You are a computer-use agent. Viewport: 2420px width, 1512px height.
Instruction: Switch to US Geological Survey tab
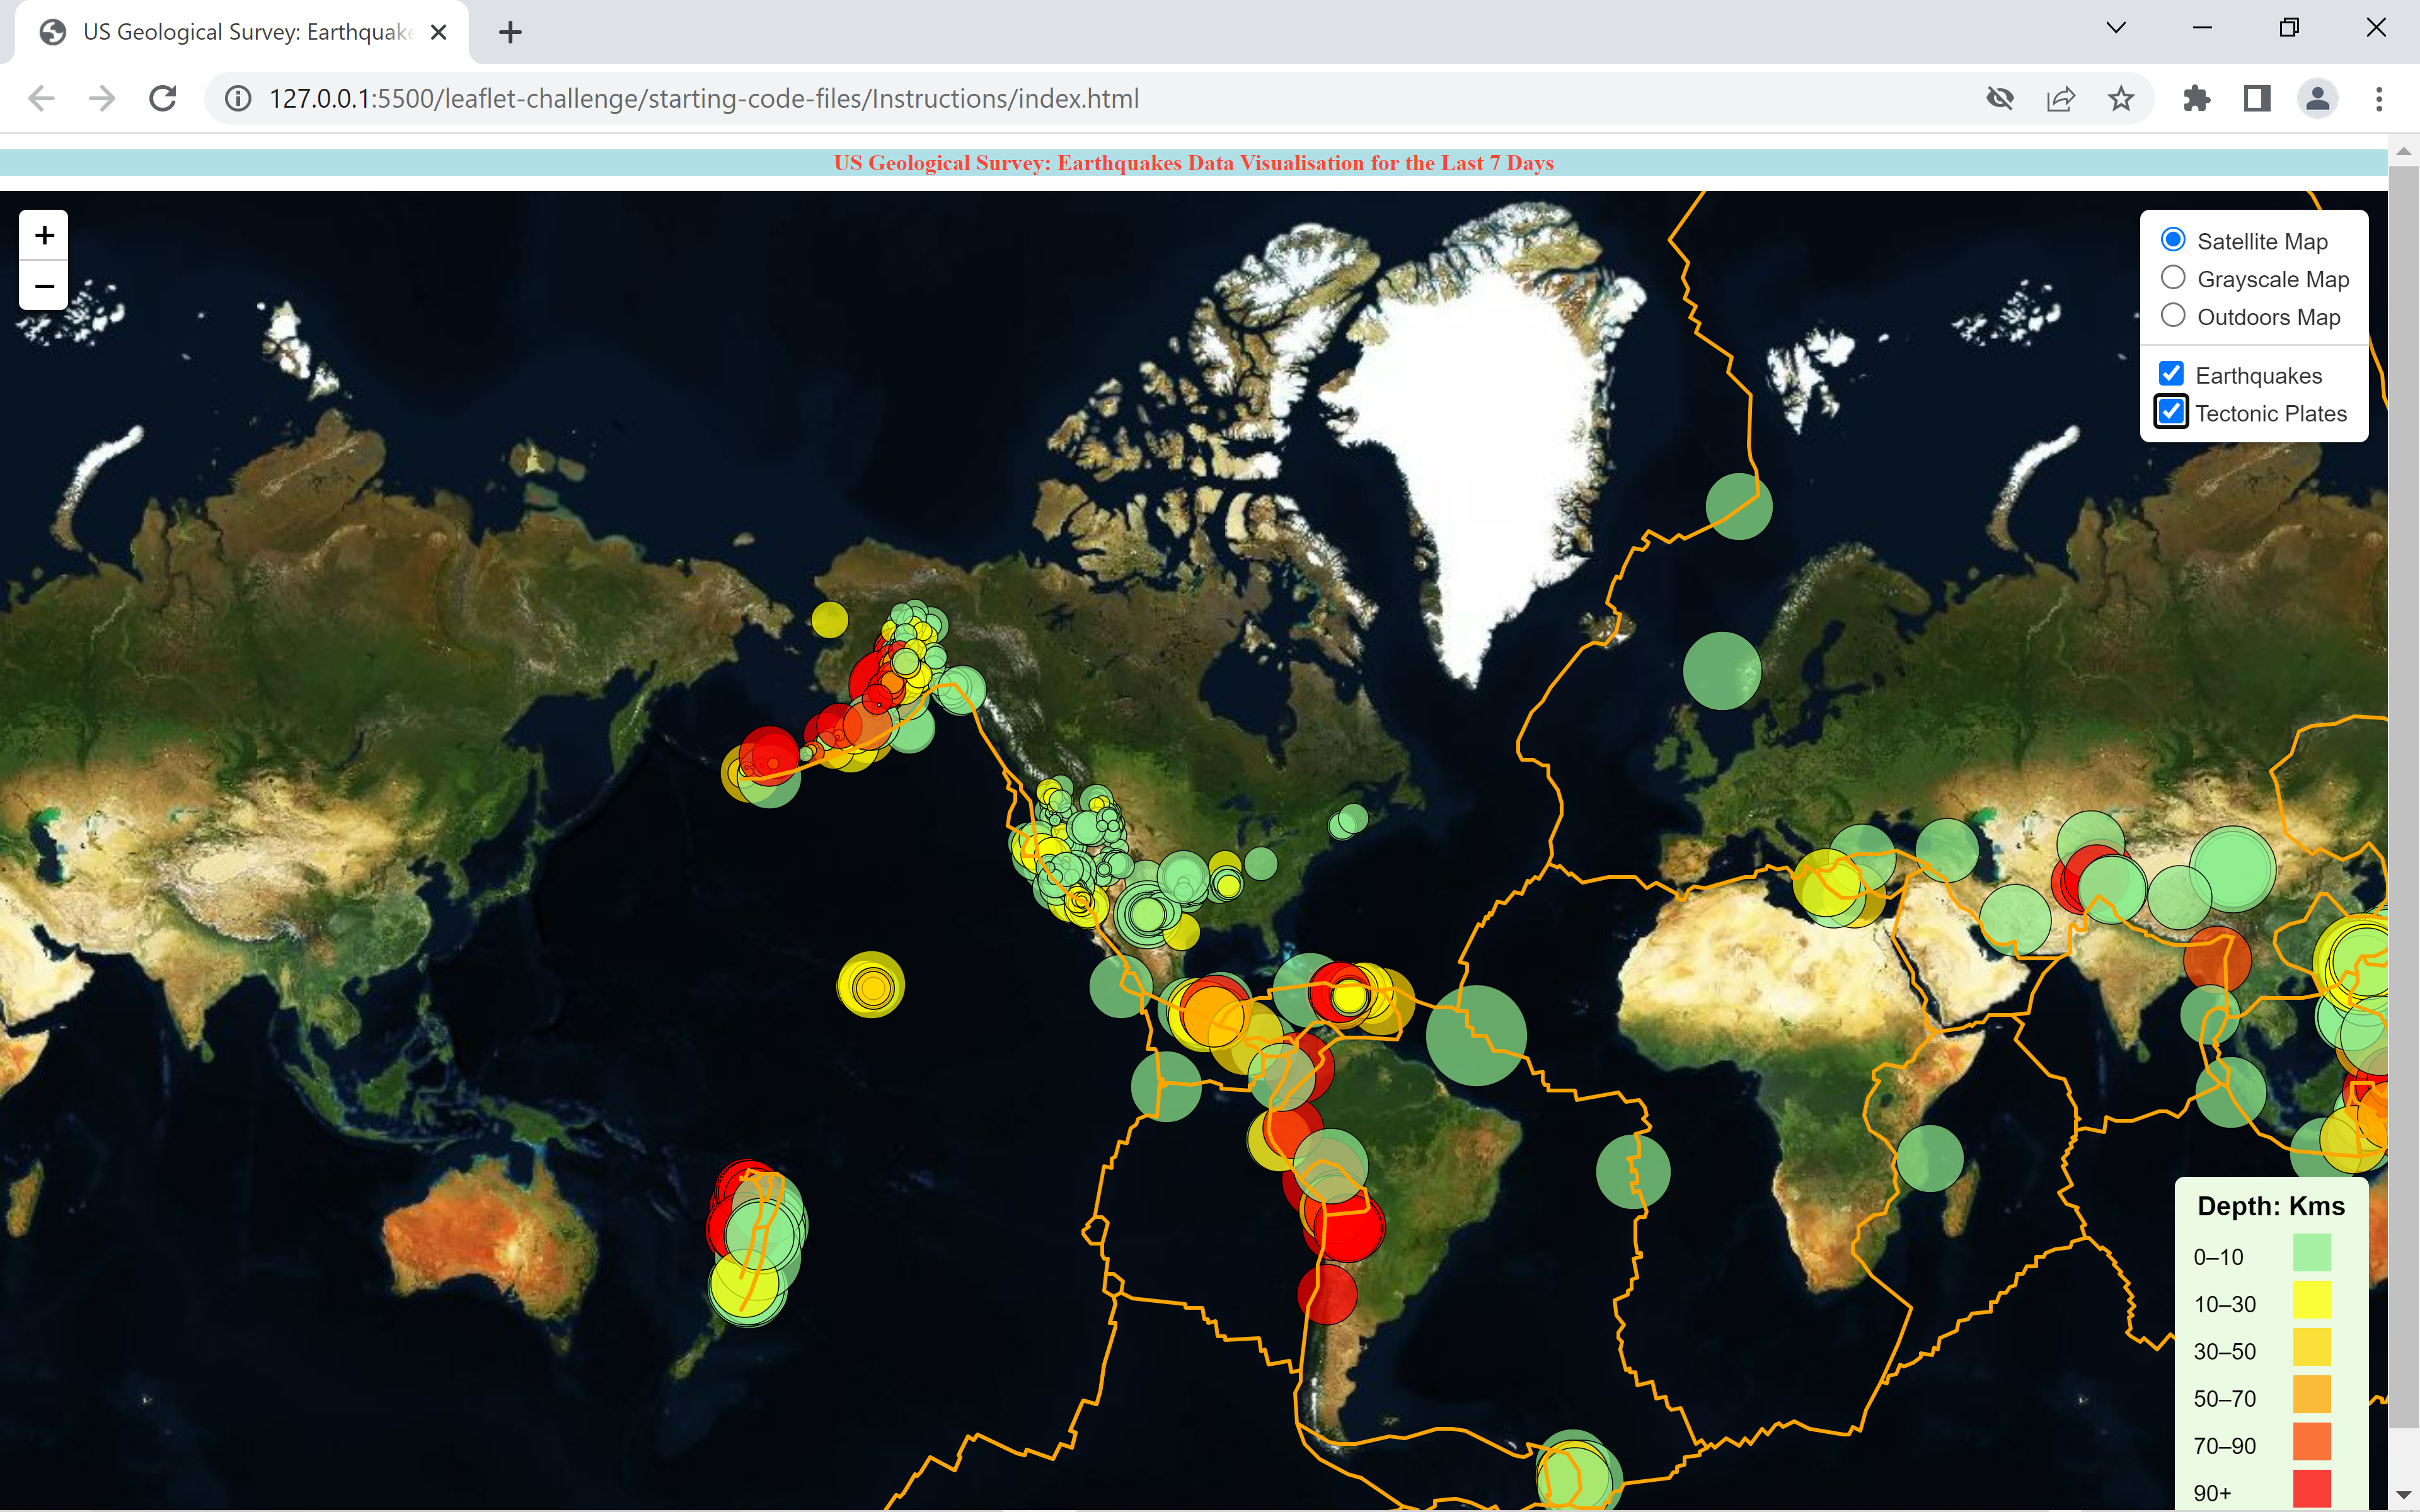click(242, 32)
